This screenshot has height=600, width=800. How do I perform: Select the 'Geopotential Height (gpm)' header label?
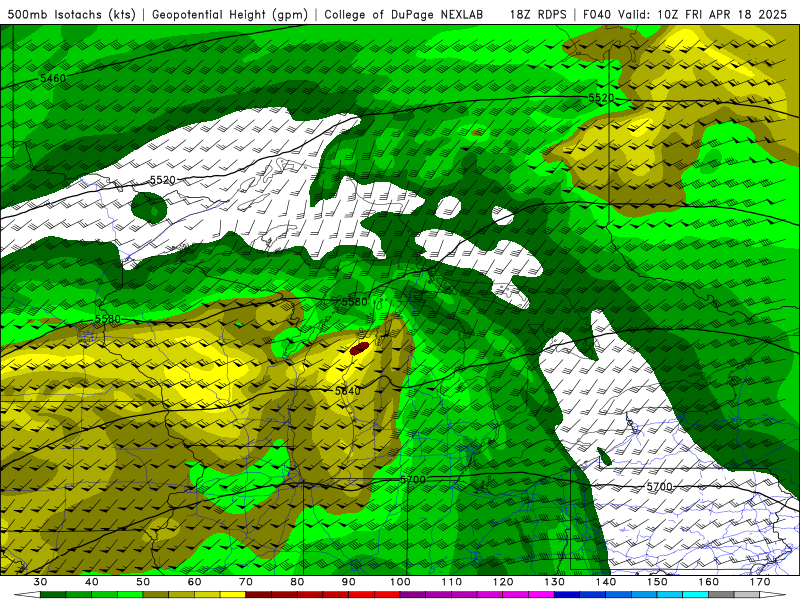tap(230, 14)
